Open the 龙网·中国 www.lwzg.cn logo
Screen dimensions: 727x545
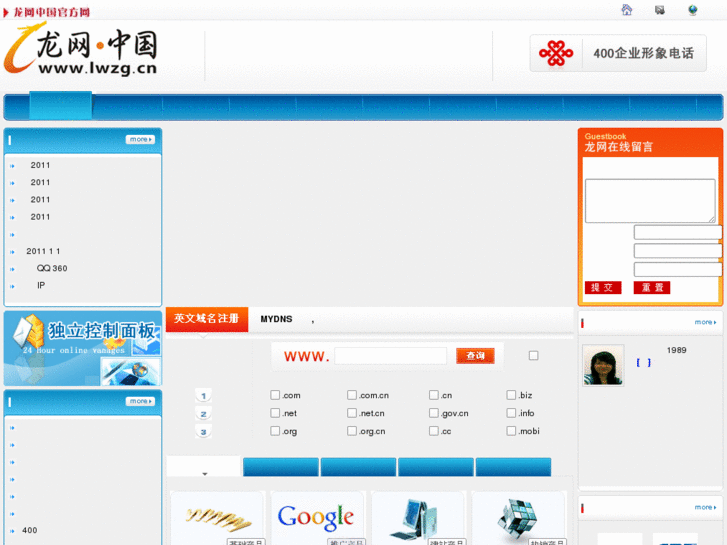tap(81, 50)
